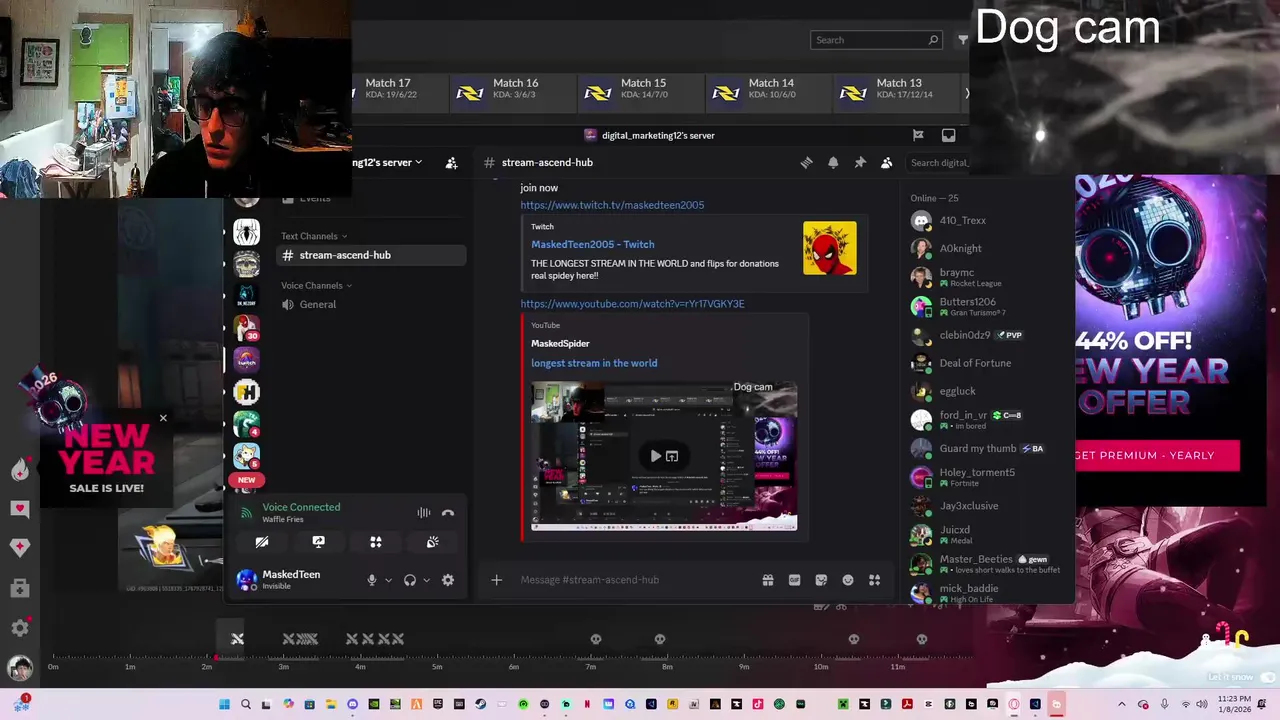Open the MaskedTeen2005 - Twitch embed title
Image resolution: width=1280 pixels, height=720 pixels.
[592, 244]
